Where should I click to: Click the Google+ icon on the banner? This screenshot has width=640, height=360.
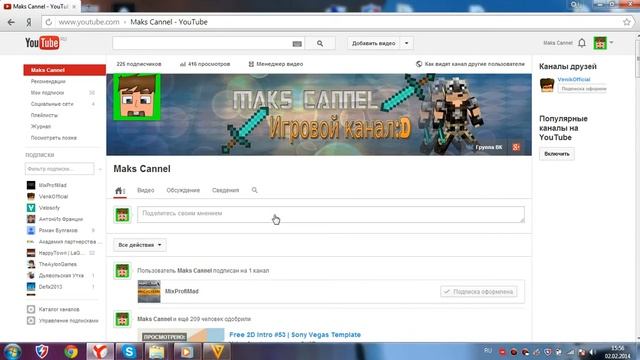click(516, 147)
